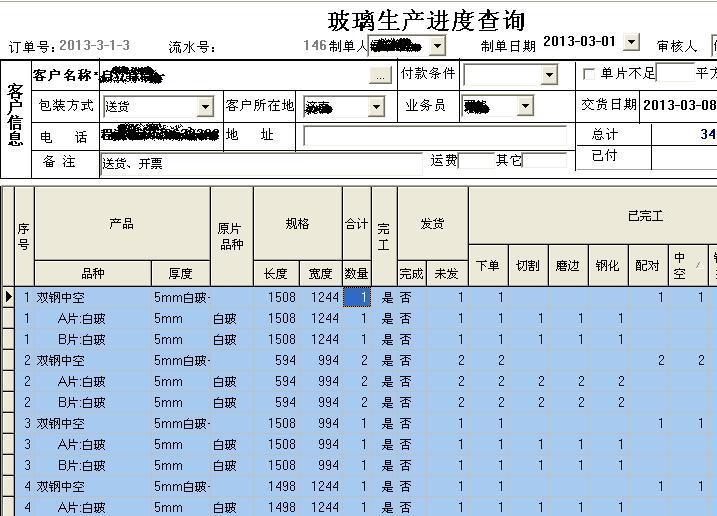Open the 客户所在地 dropdown

376,106
